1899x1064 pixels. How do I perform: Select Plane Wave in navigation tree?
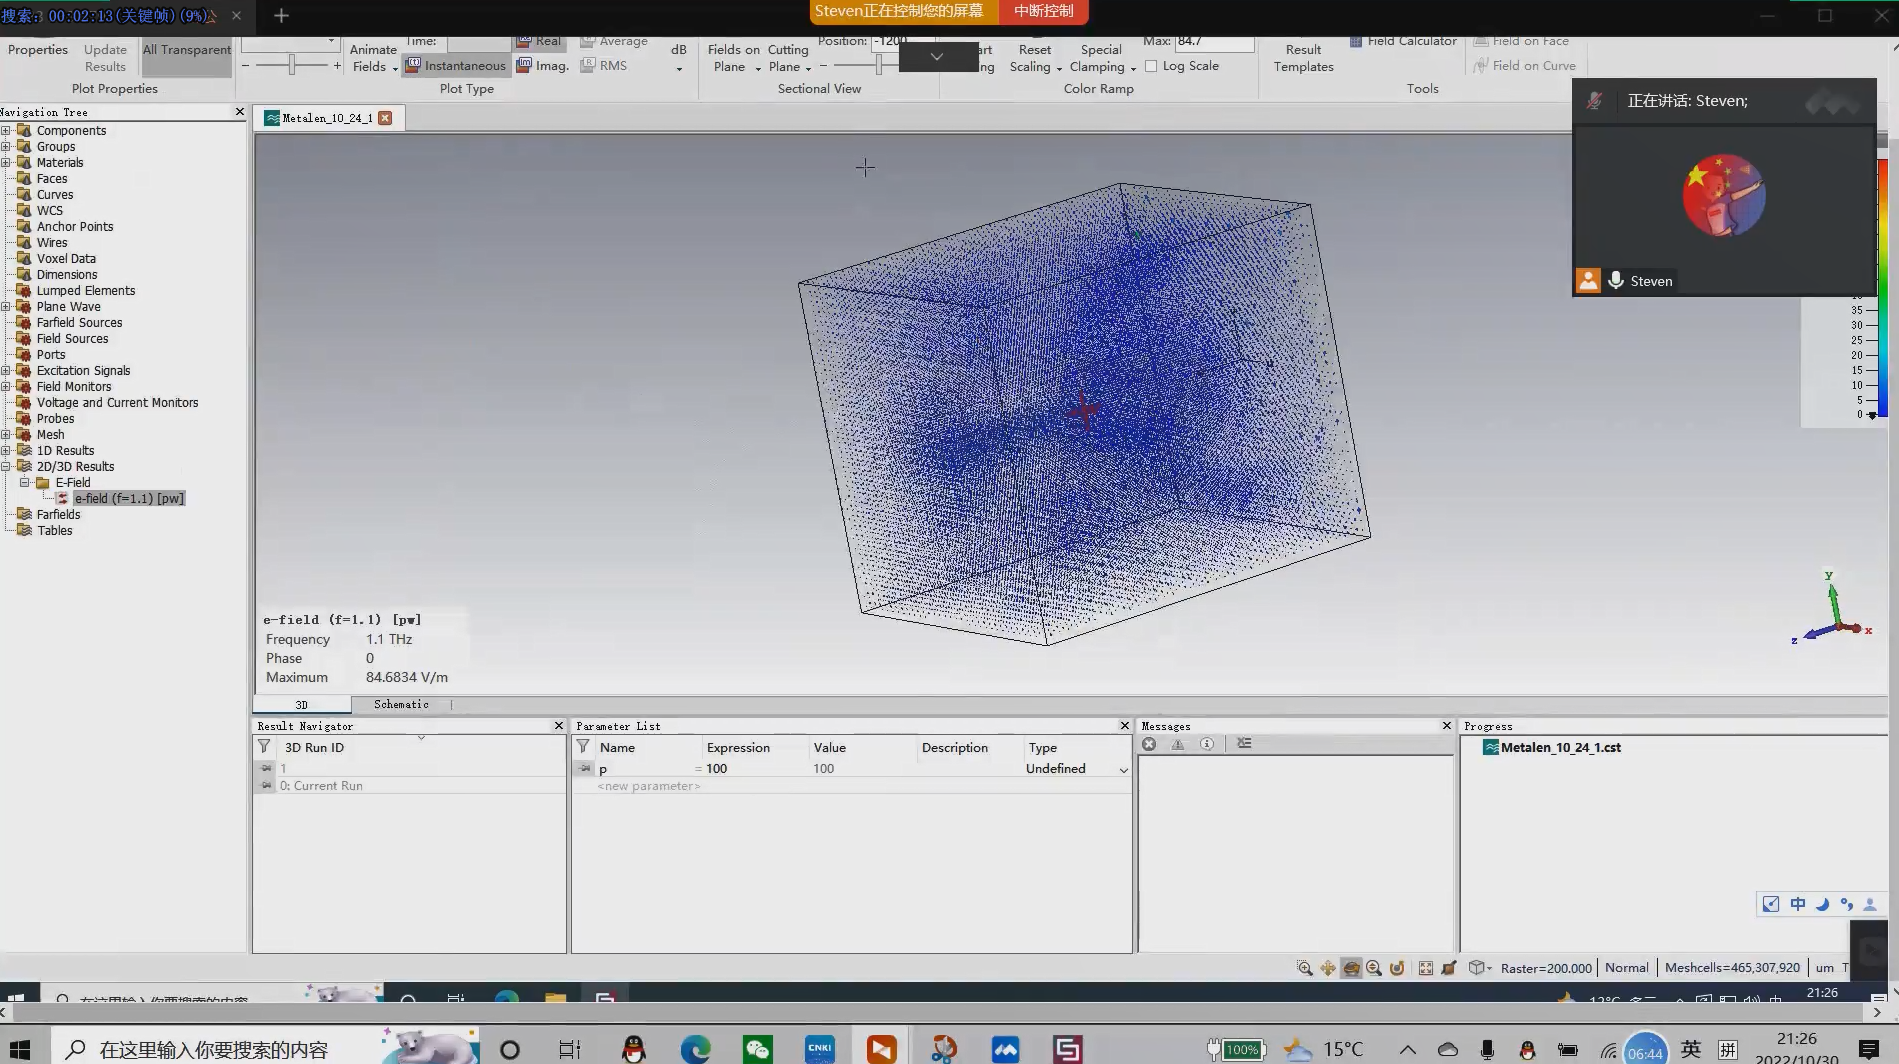(69, 307)
